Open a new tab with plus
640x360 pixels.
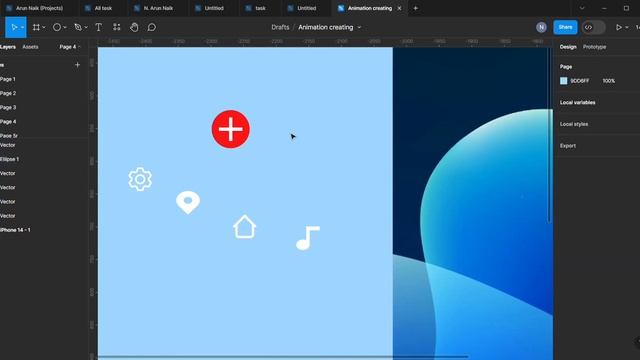[x=416, y=8]
